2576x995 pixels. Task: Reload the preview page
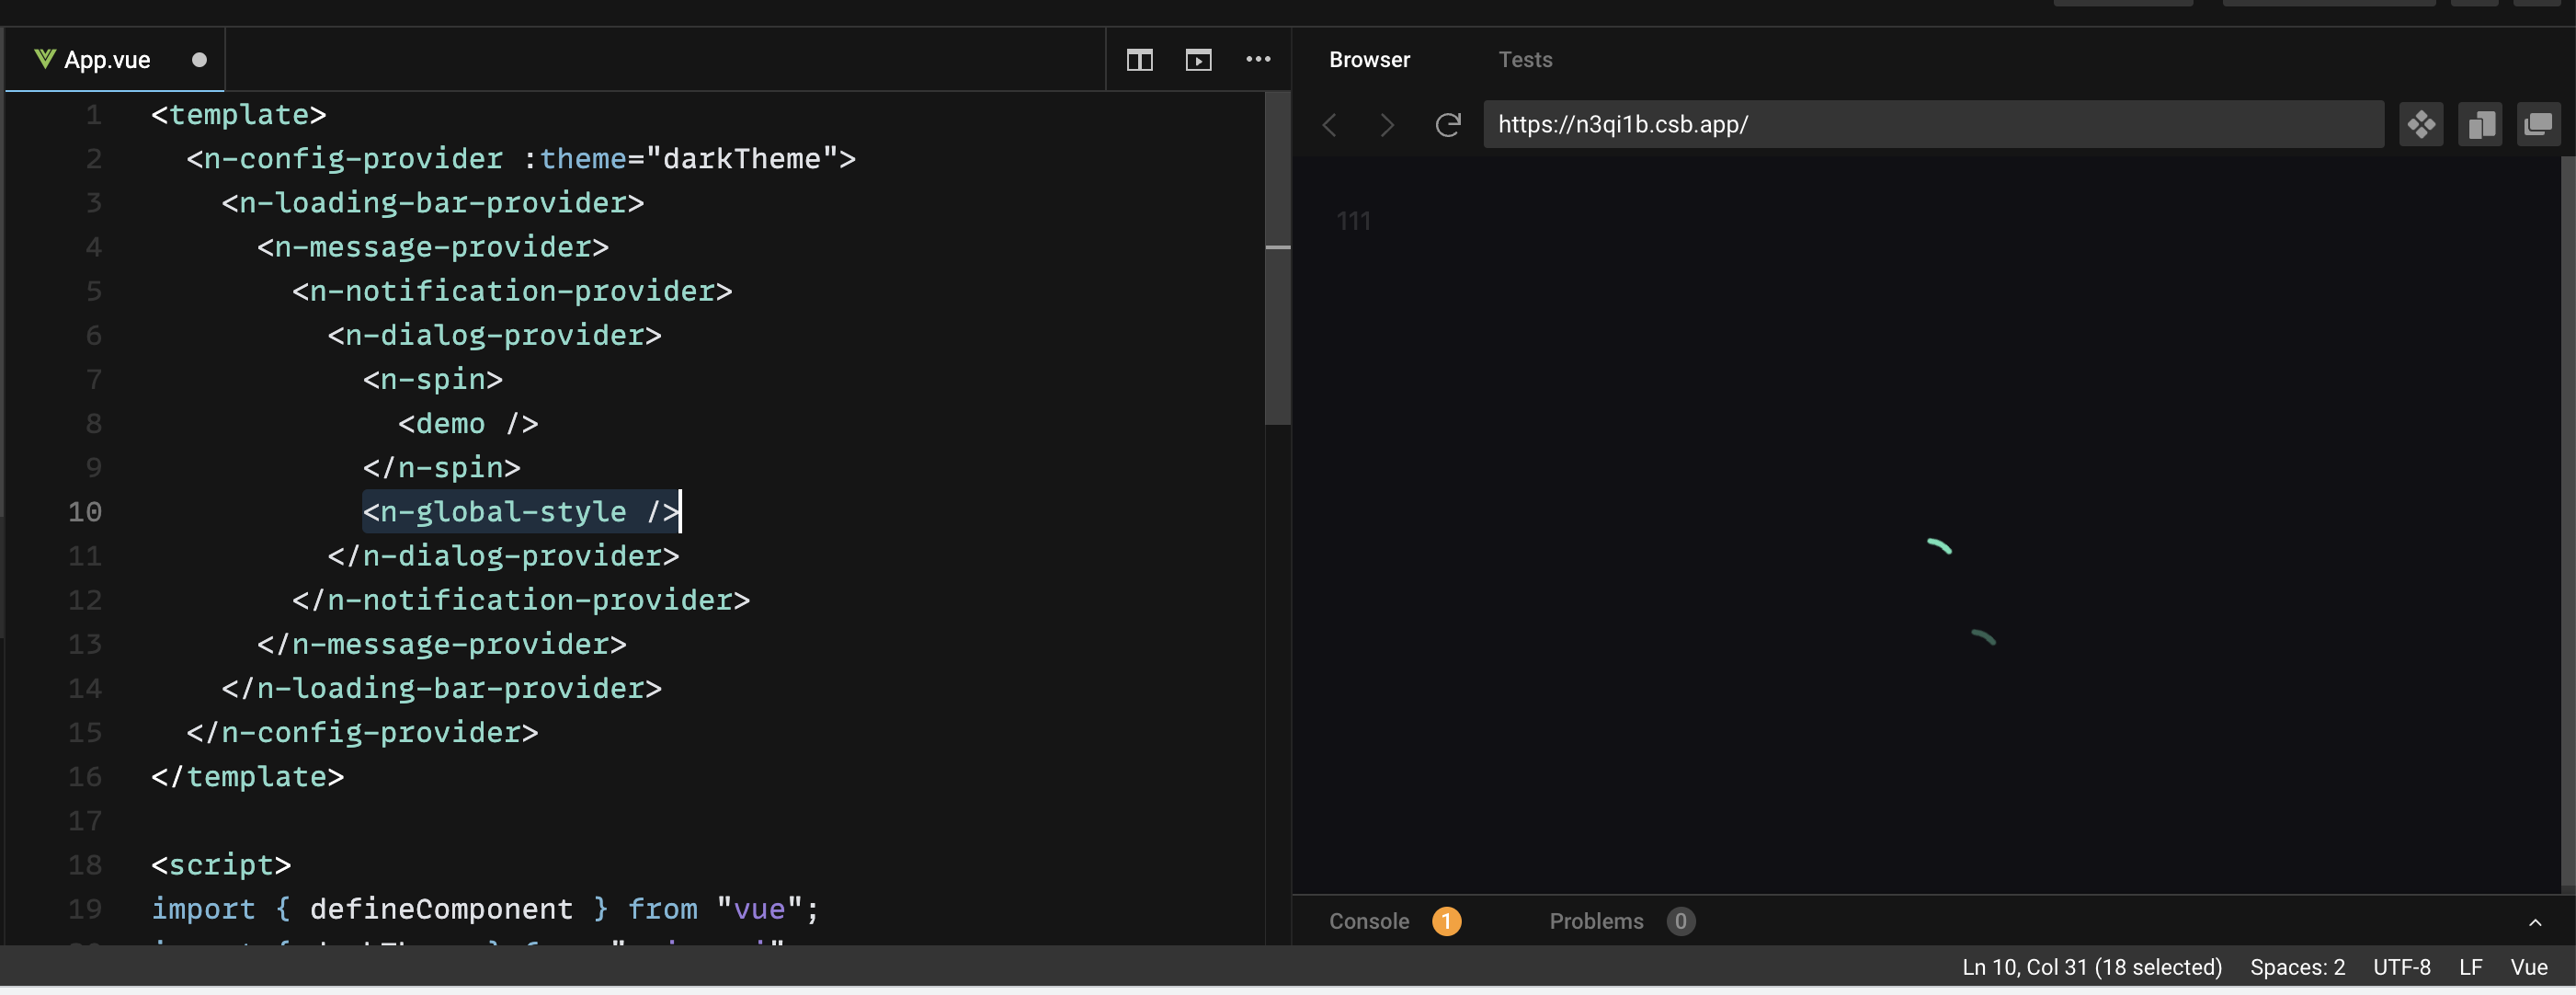tap(1448, 124)
